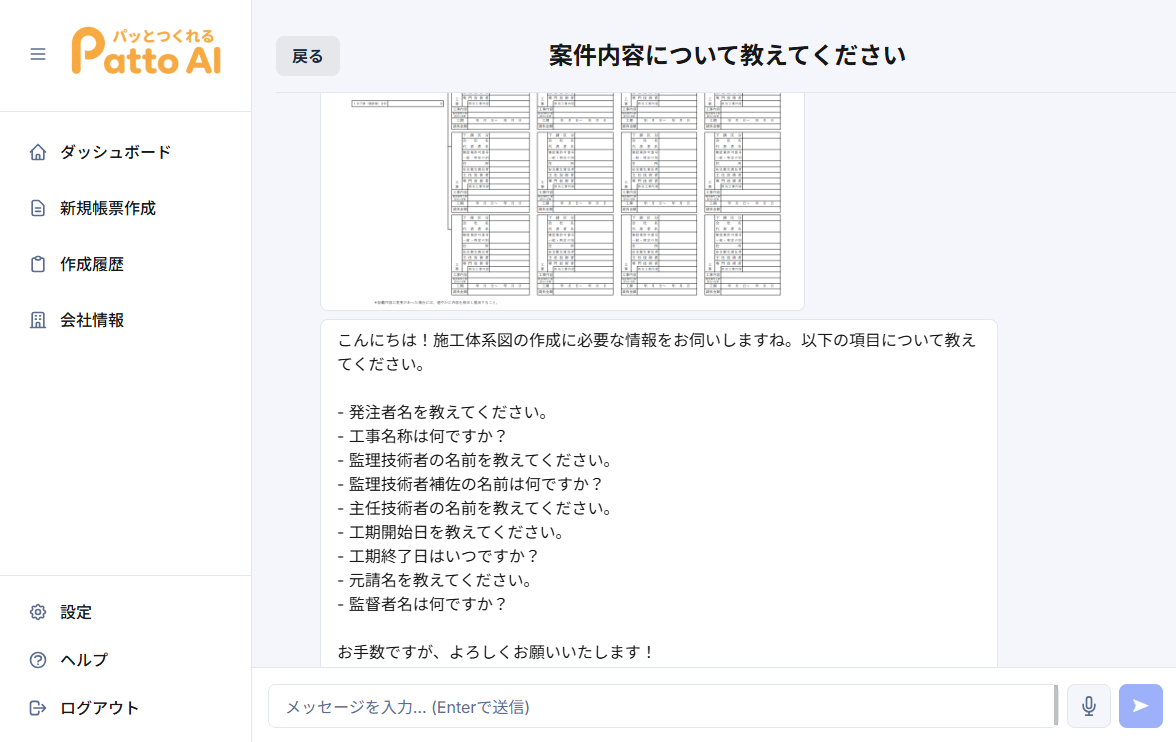This screenshot has width=1176, height=742.
Task: Click the logout arrow icon beside ログアウト
Action: (x=38, y=707)
